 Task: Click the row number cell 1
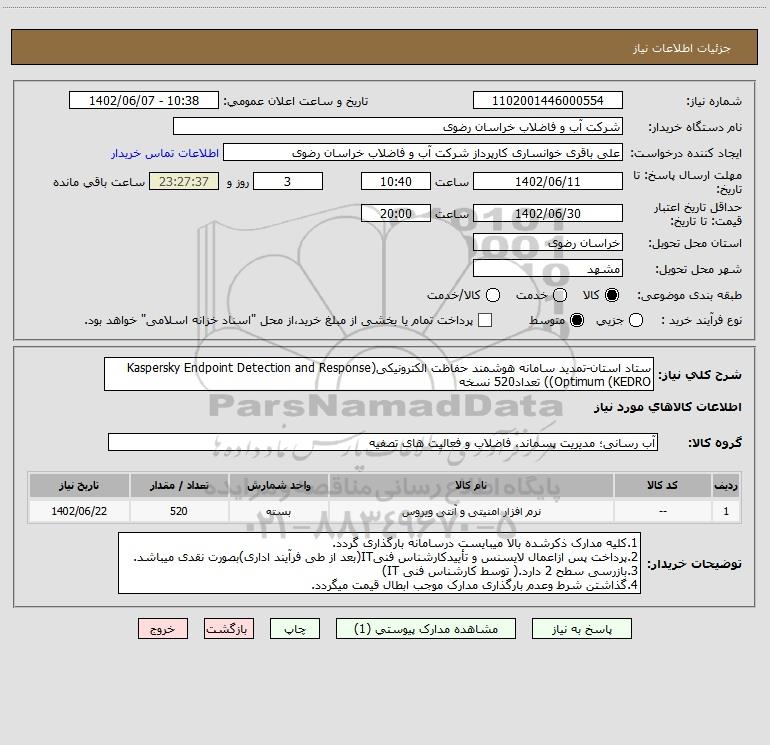(726, 511)
